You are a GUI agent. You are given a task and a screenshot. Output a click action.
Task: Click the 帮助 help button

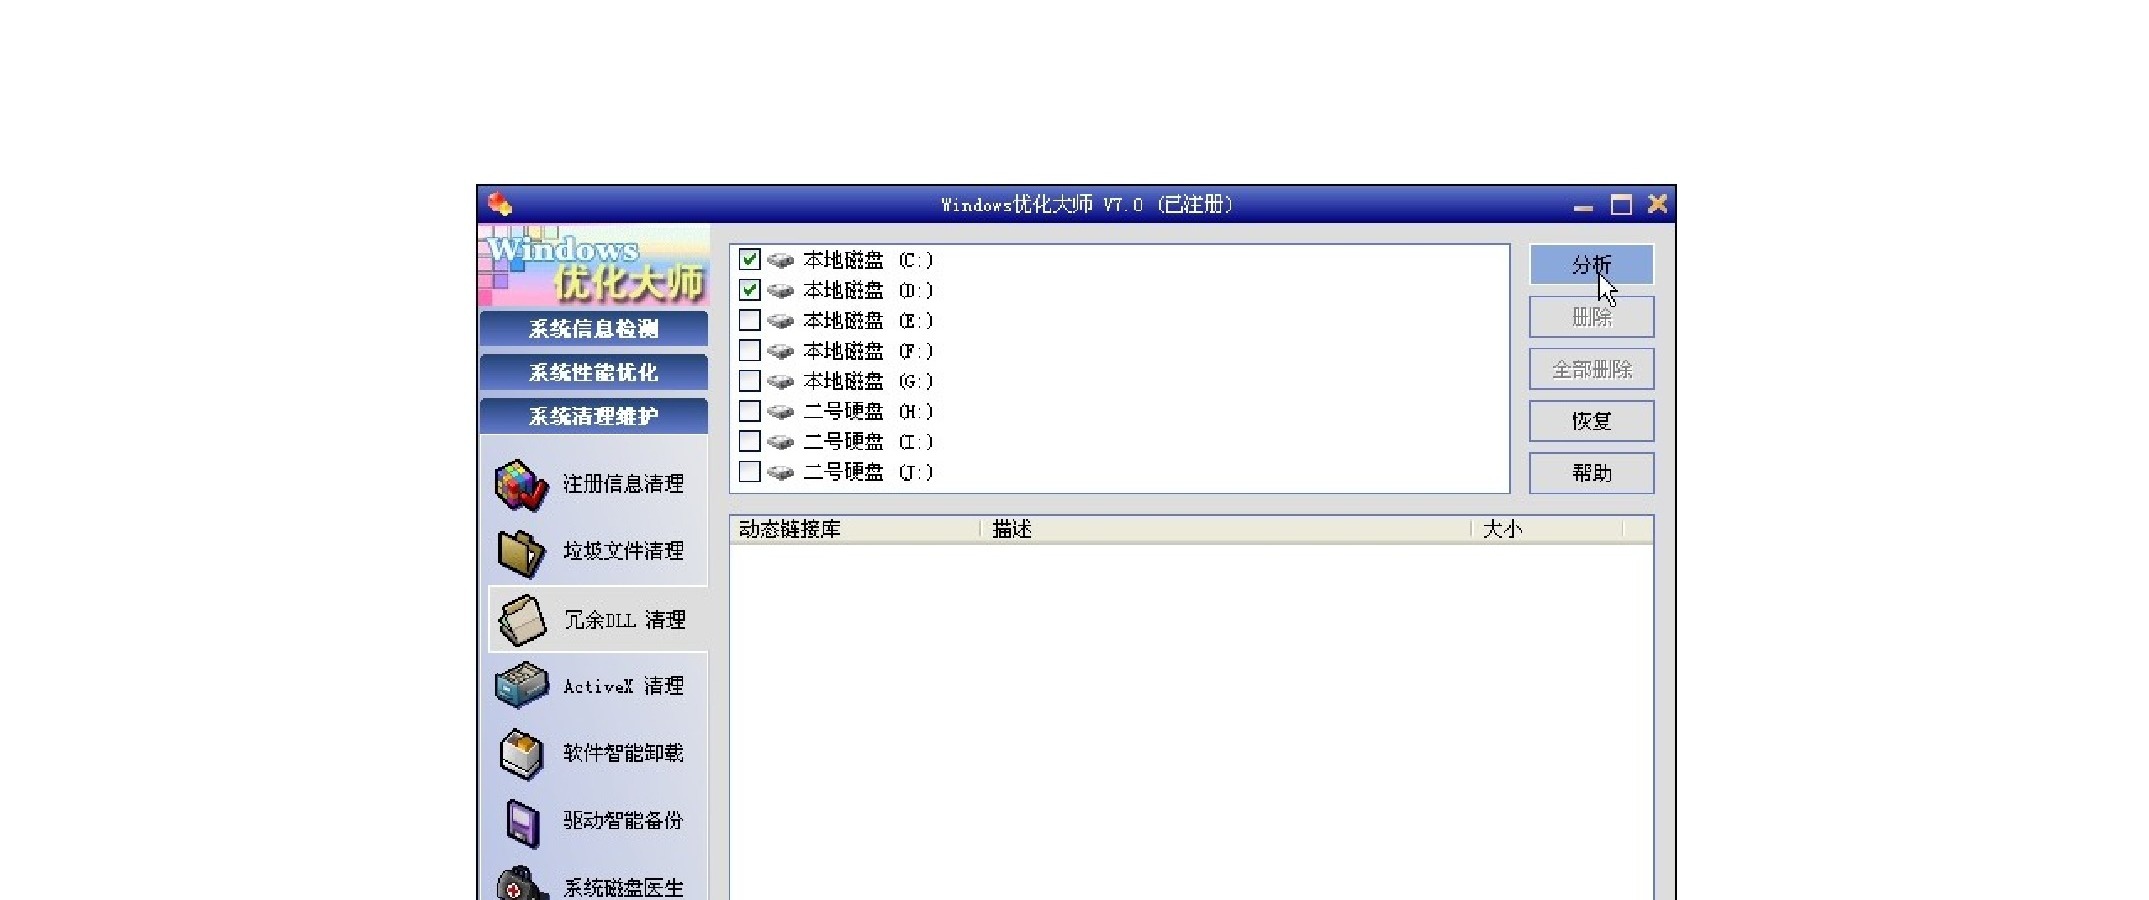click(1591, 473)
